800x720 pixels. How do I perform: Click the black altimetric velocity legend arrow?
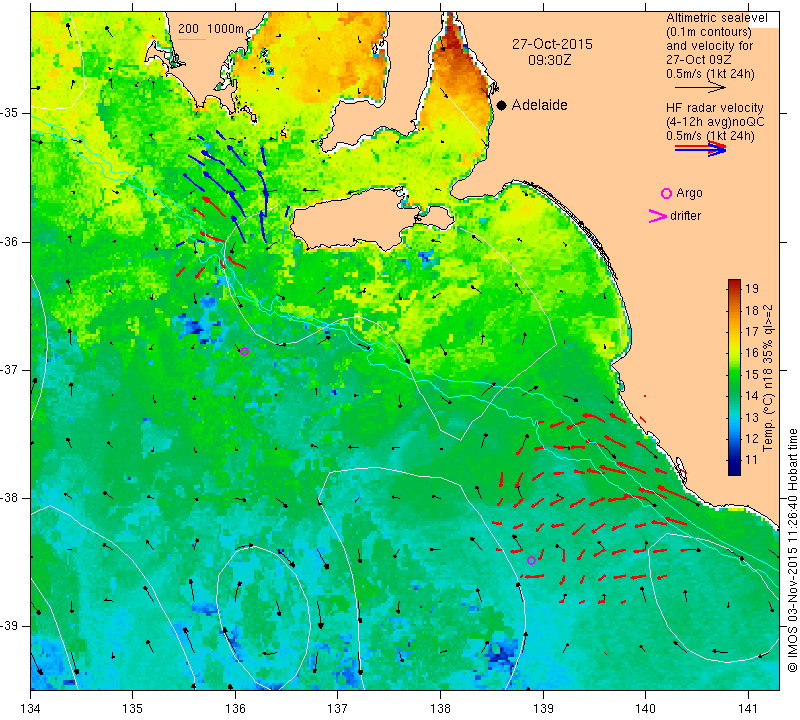(701, 87)
